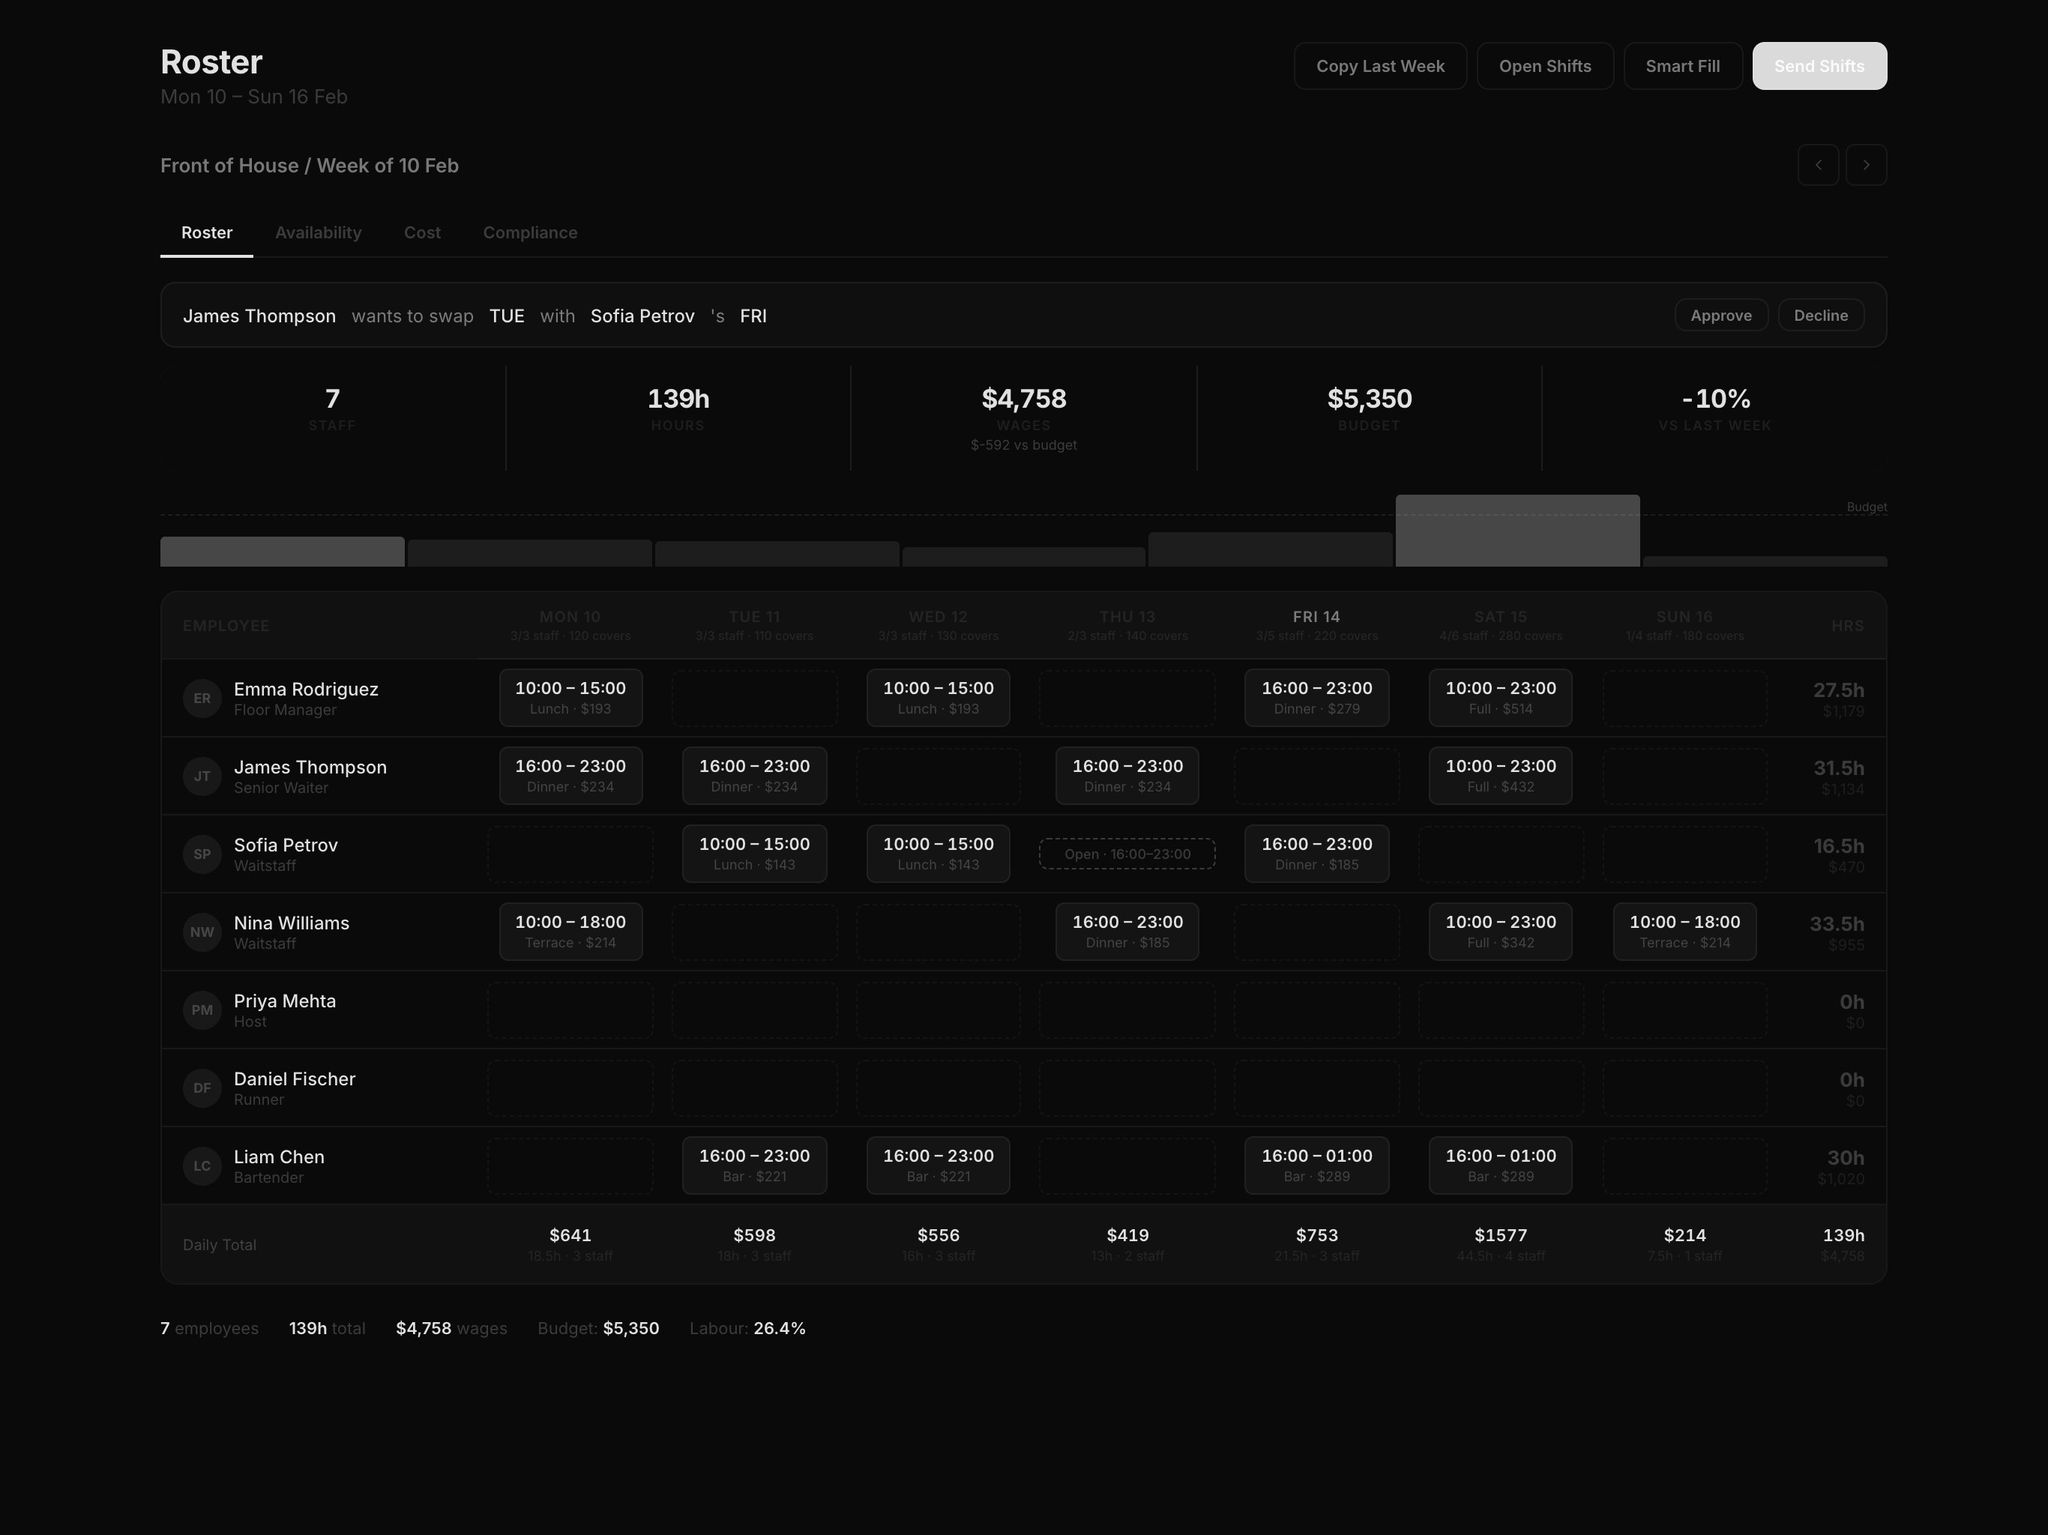Open the Compliance tab
Viewport: 2048px width, 1535px height.
[530, 233]
